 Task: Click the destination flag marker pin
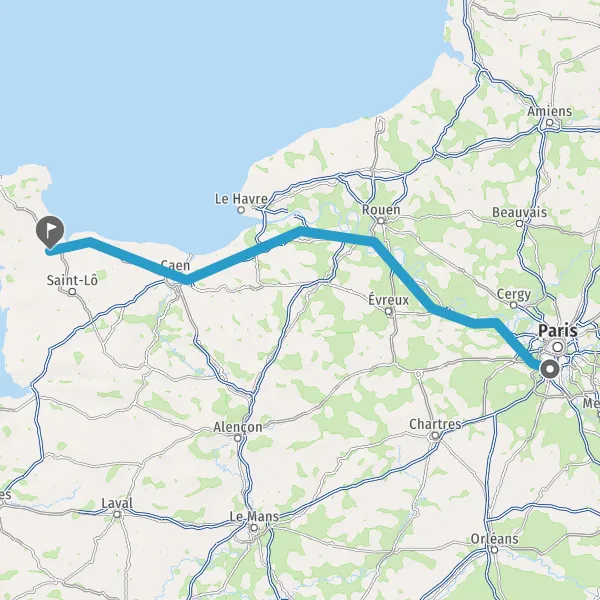click(50, 232)
